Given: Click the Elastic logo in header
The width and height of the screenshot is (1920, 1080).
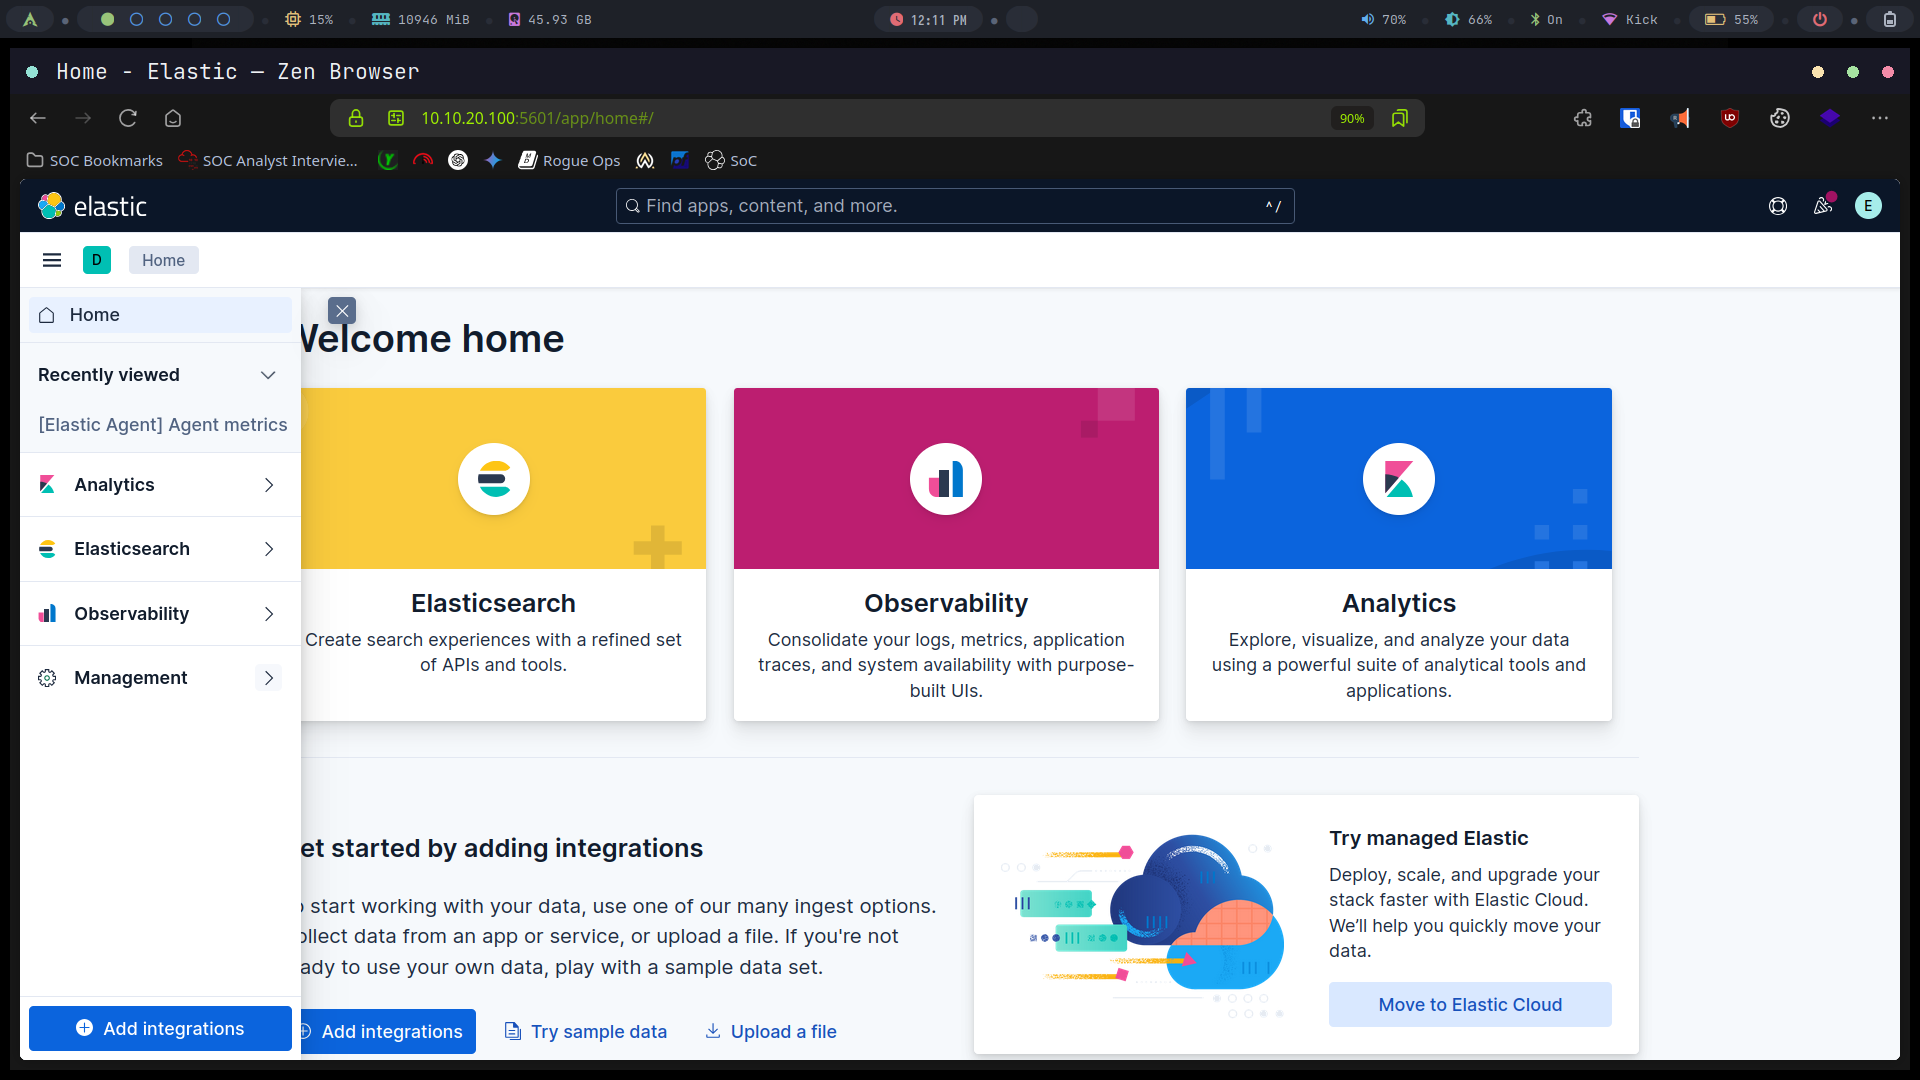Looking at the screenshot, I should tap(92, 206).
